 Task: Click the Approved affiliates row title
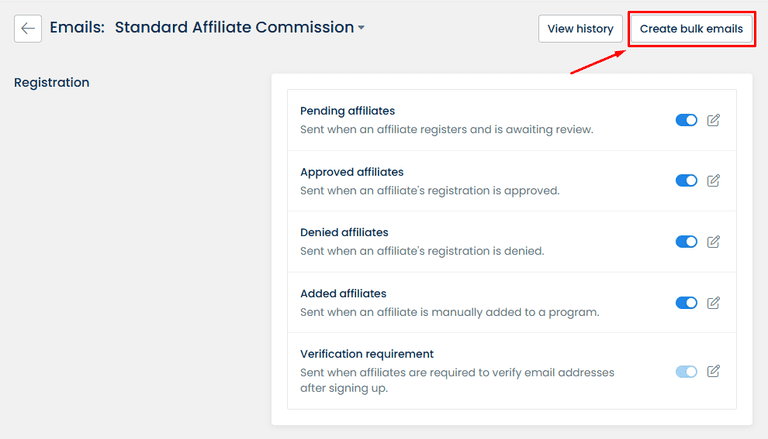pyautogui.click(x=351, y=172)
